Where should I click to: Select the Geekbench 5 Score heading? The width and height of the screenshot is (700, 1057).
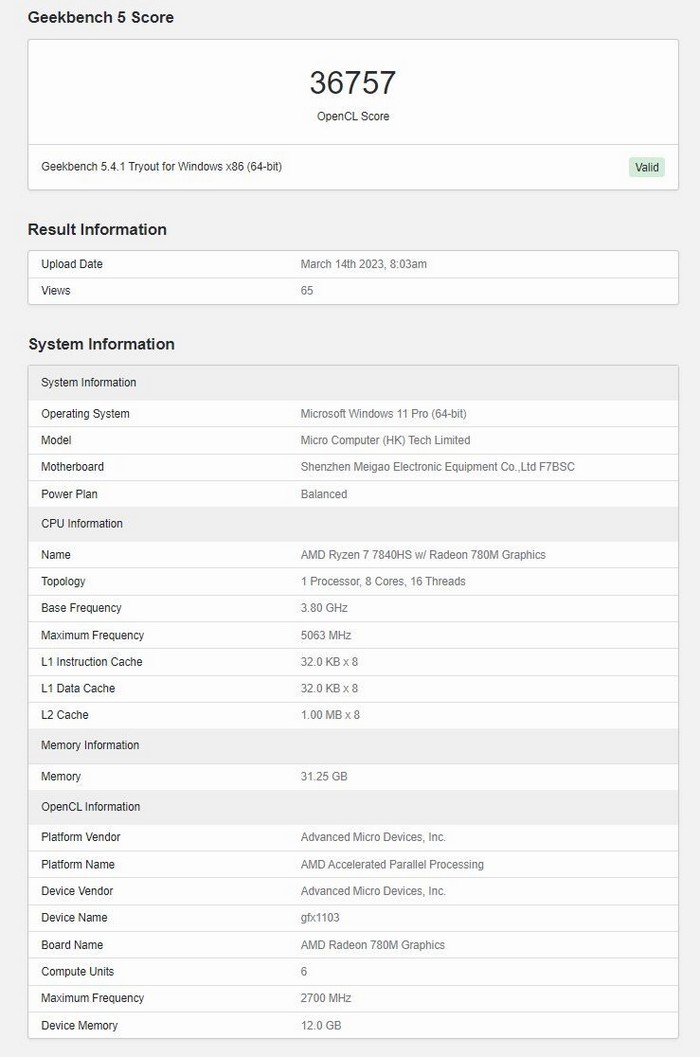pos(100,17)
